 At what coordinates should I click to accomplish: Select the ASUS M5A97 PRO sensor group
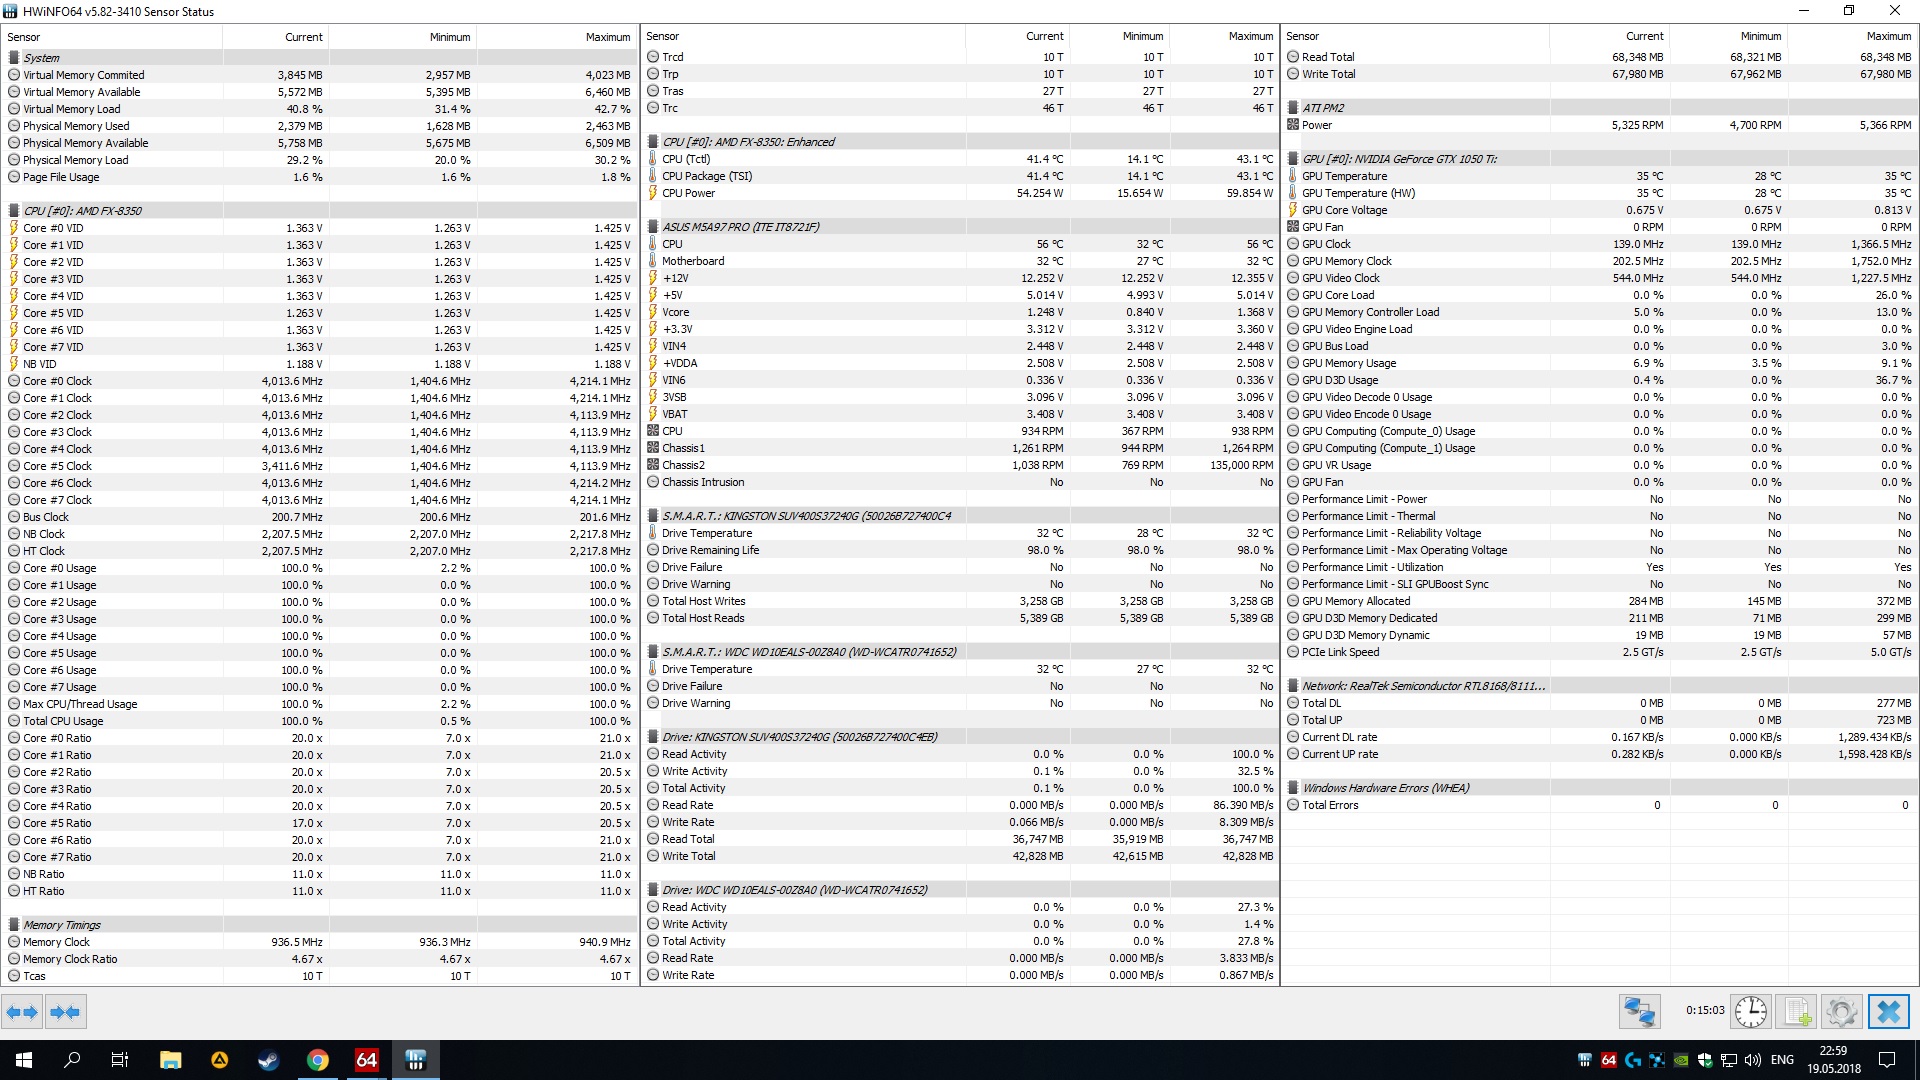click(740, 227)
